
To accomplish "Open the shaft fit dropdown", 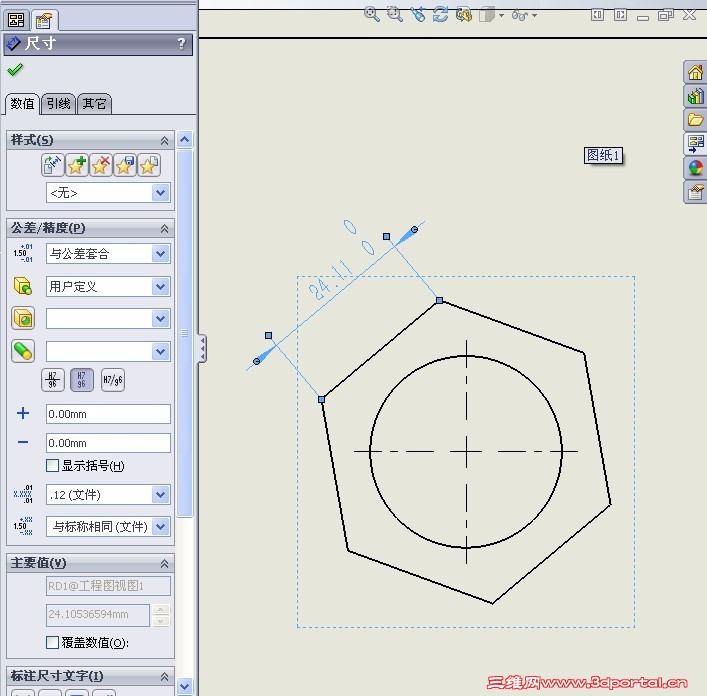I will (x=161, y=351).
